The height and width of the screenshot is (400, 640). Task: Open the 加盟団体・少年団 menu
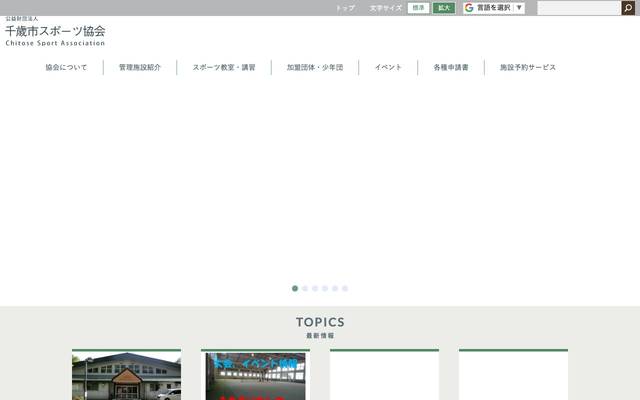click(x=315, y=67)
